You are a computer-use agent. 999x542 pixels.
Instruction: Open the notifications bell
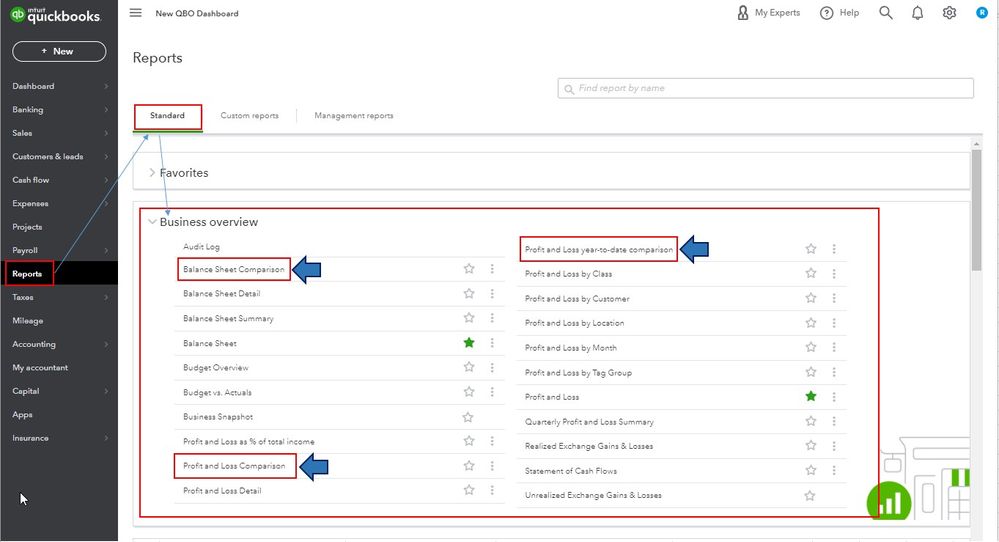917,13
